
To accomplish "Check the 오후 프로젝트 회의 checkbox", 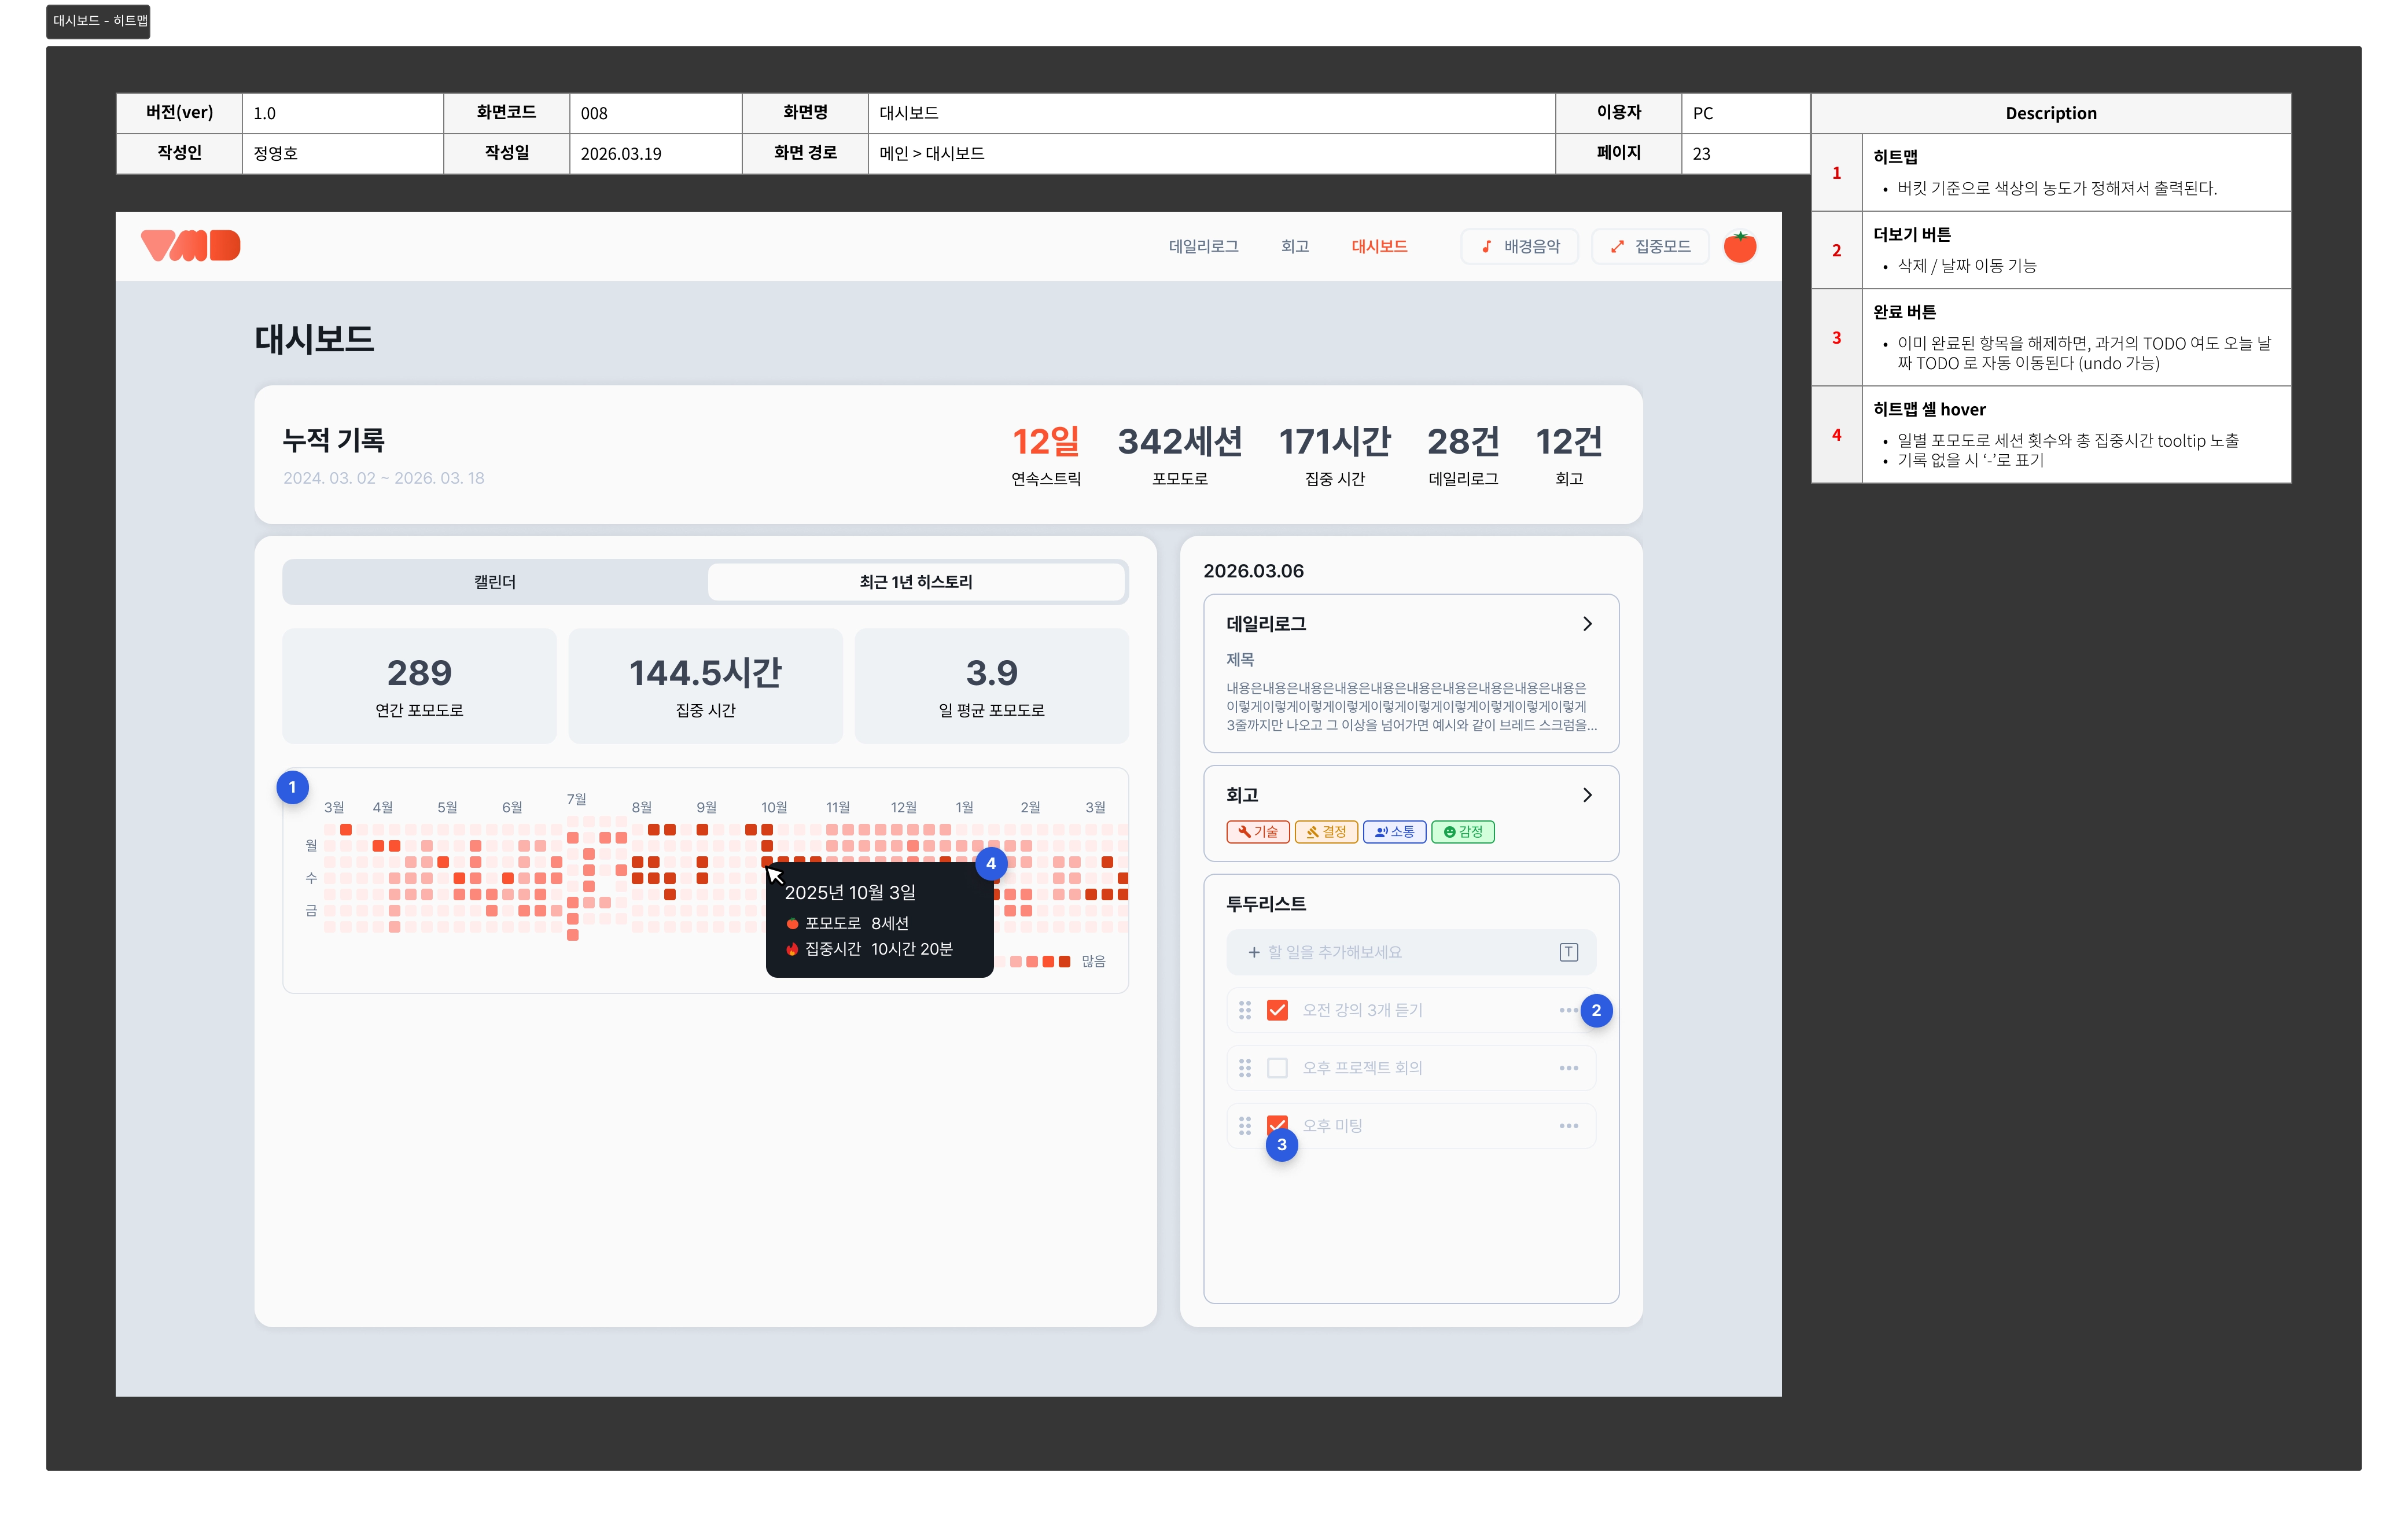I will pos(1277,1068).
